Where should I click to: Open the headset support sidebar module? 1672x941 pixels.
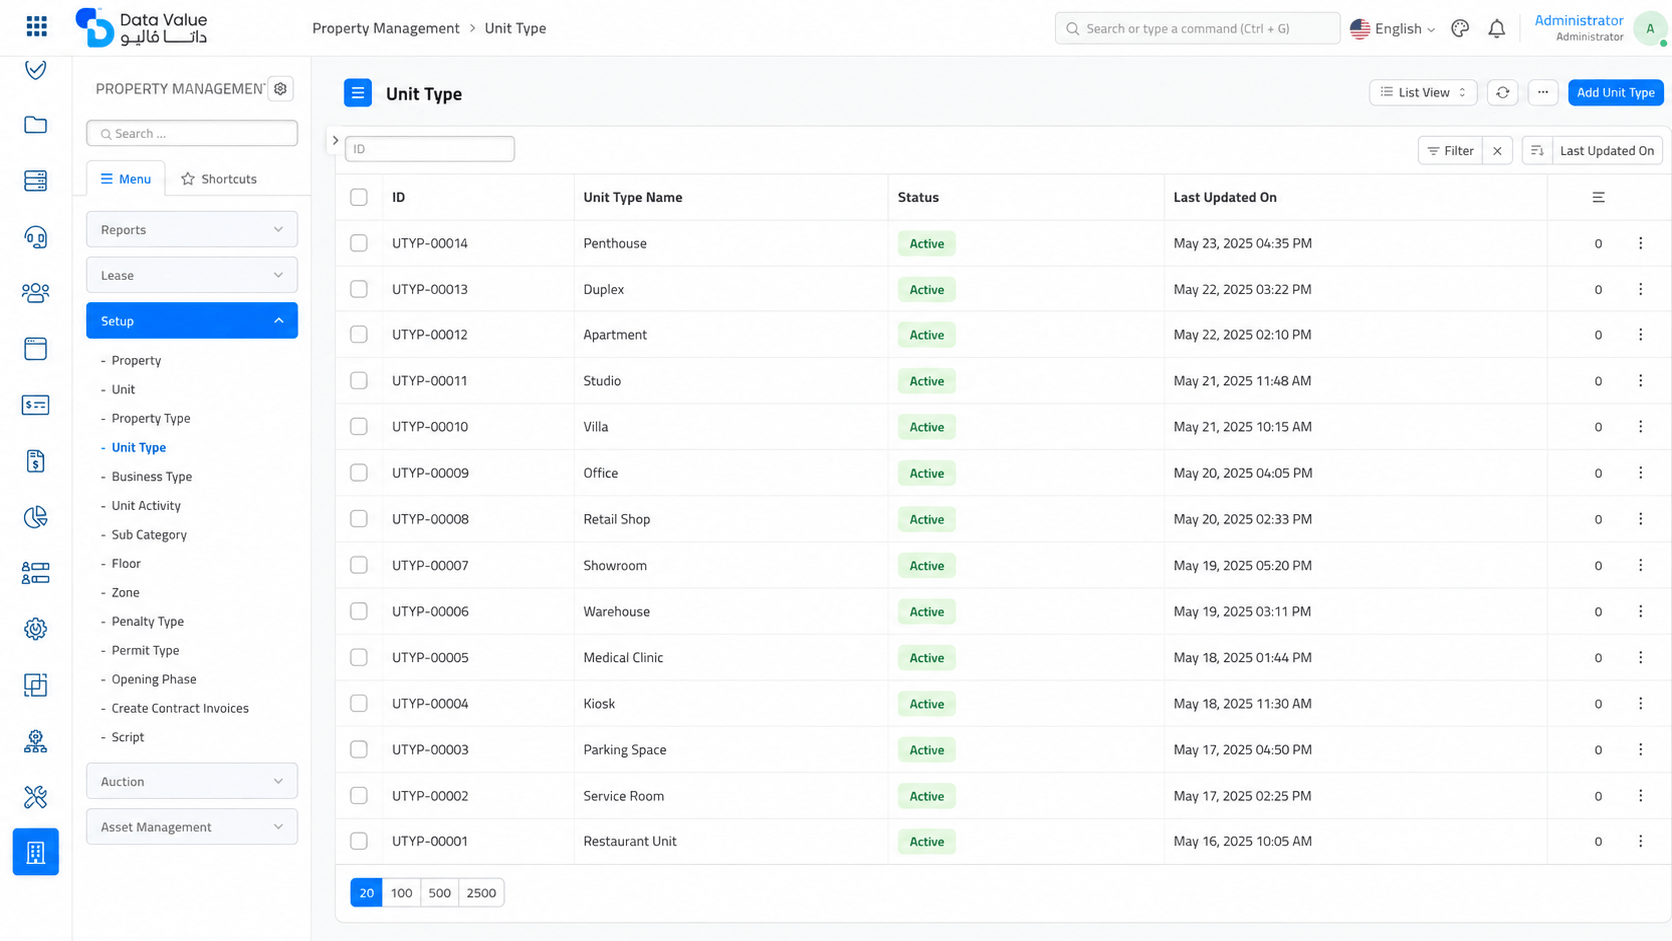[x=36, y=237]
